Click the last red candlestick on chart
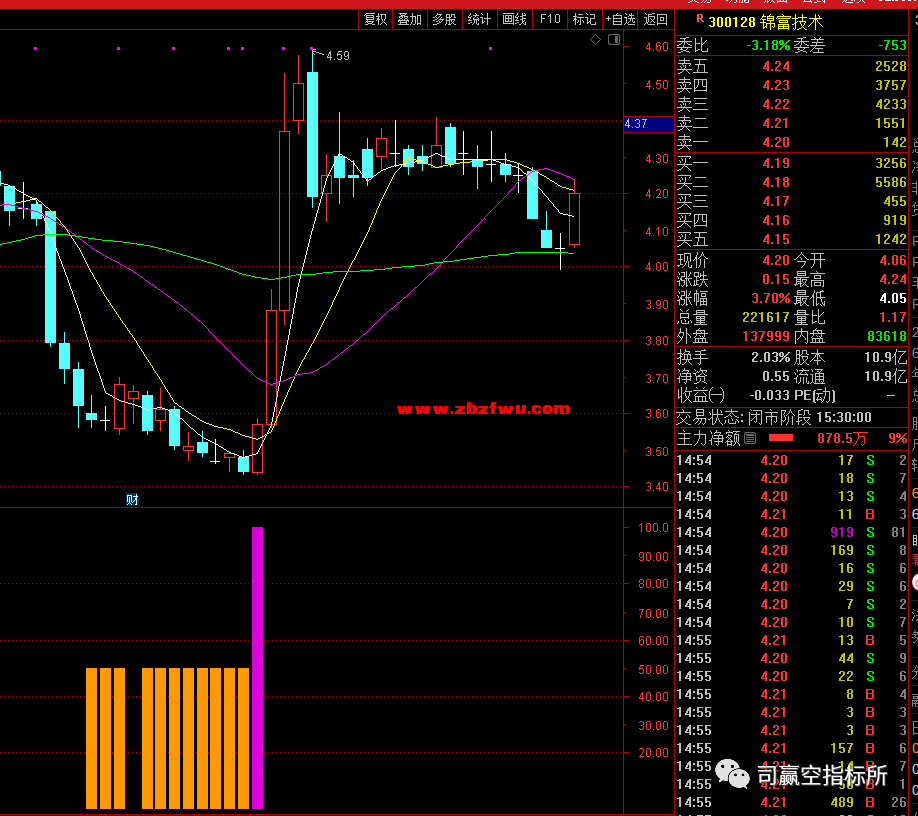The width and height of the screenshot is (918, 816). click(574, 218)
